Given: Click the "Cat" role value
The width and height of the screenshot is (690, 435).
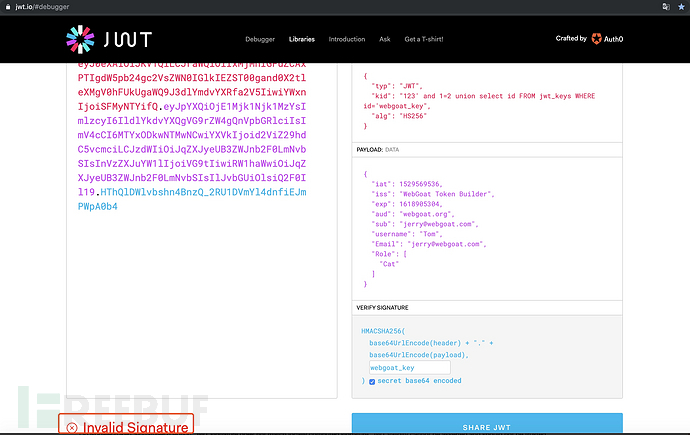Looking at the screenshot, I should [x=389, y=264].
